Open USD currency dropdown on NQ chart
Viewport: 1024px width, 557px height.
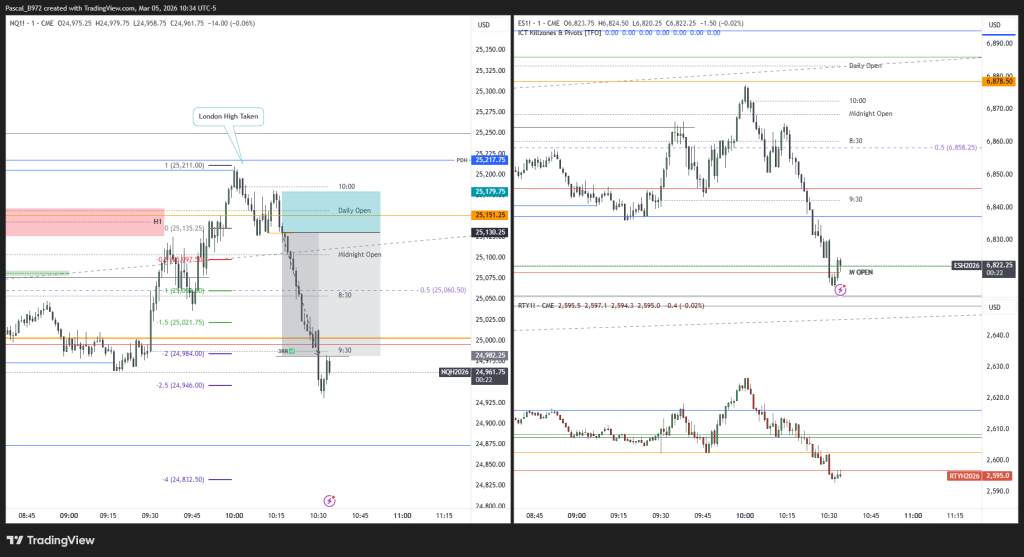pos(483,24)
